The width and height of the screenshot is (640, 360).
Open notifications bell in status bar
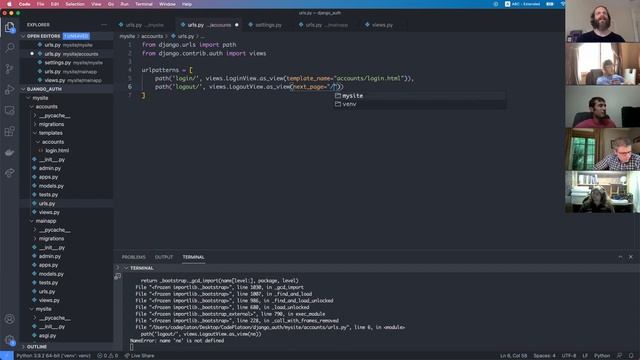[631, 356]
